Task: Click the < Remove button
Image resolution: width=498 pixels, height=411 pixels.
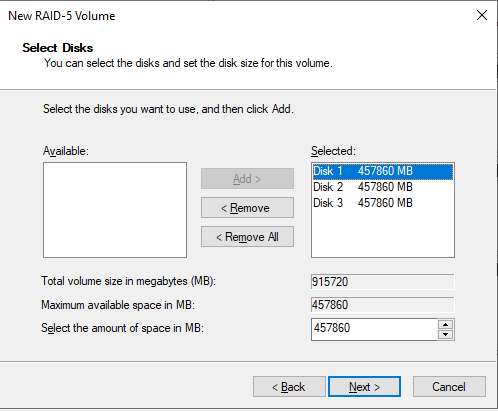Action: 247,208
